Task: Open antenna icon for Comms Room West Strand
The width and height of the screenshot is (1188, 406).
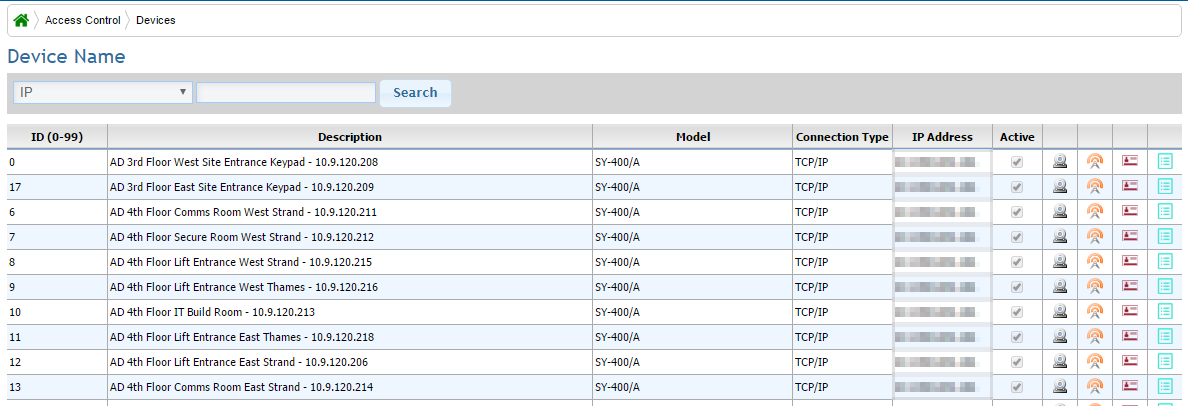Action: (x=1095, y=211)
